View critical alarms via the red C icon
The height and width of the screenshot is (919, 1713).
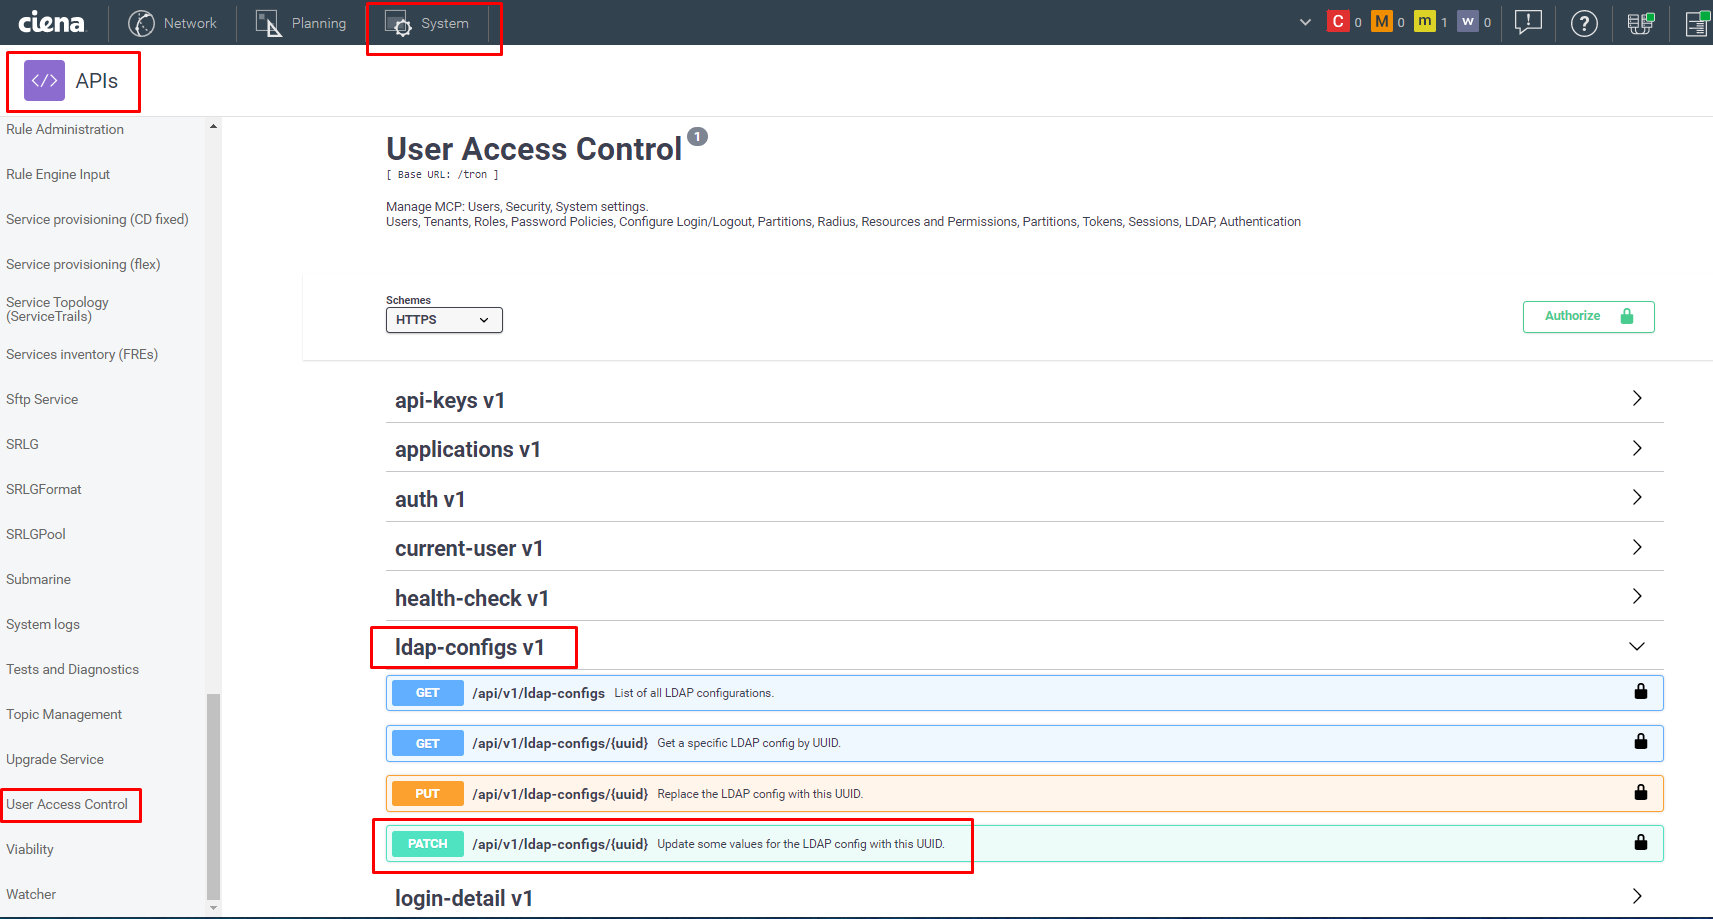pos(1340,20)
